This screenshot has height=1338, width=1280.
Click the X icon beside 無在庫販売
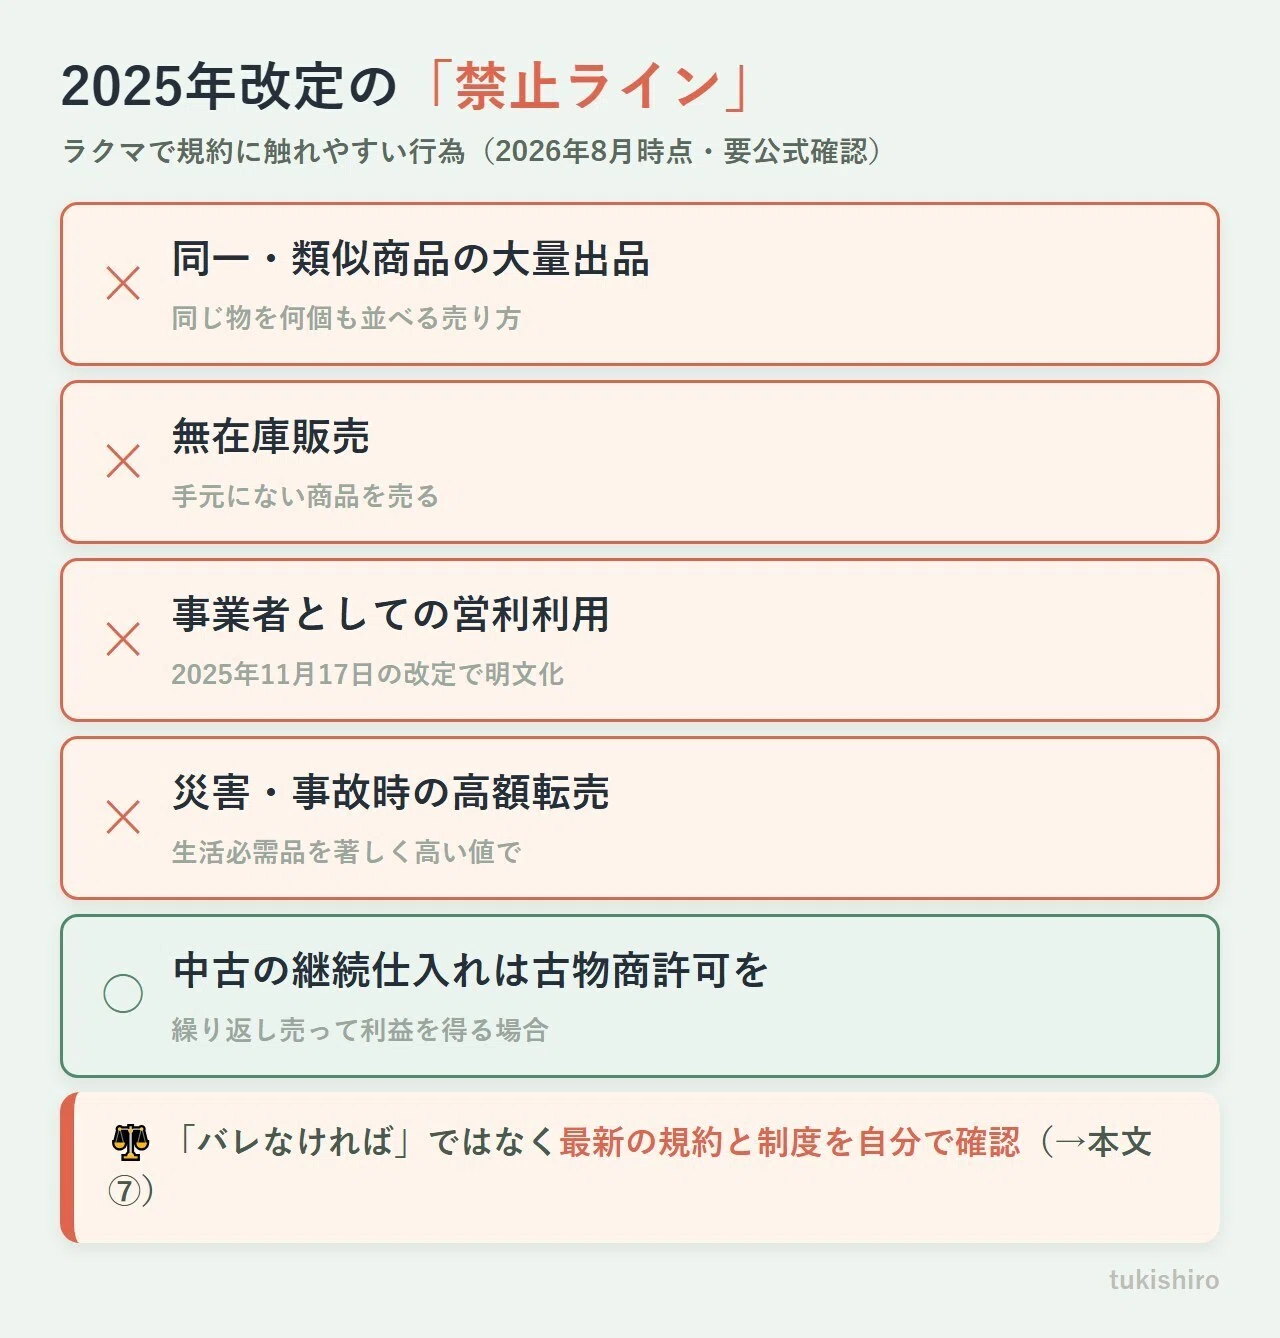point(123,462)
